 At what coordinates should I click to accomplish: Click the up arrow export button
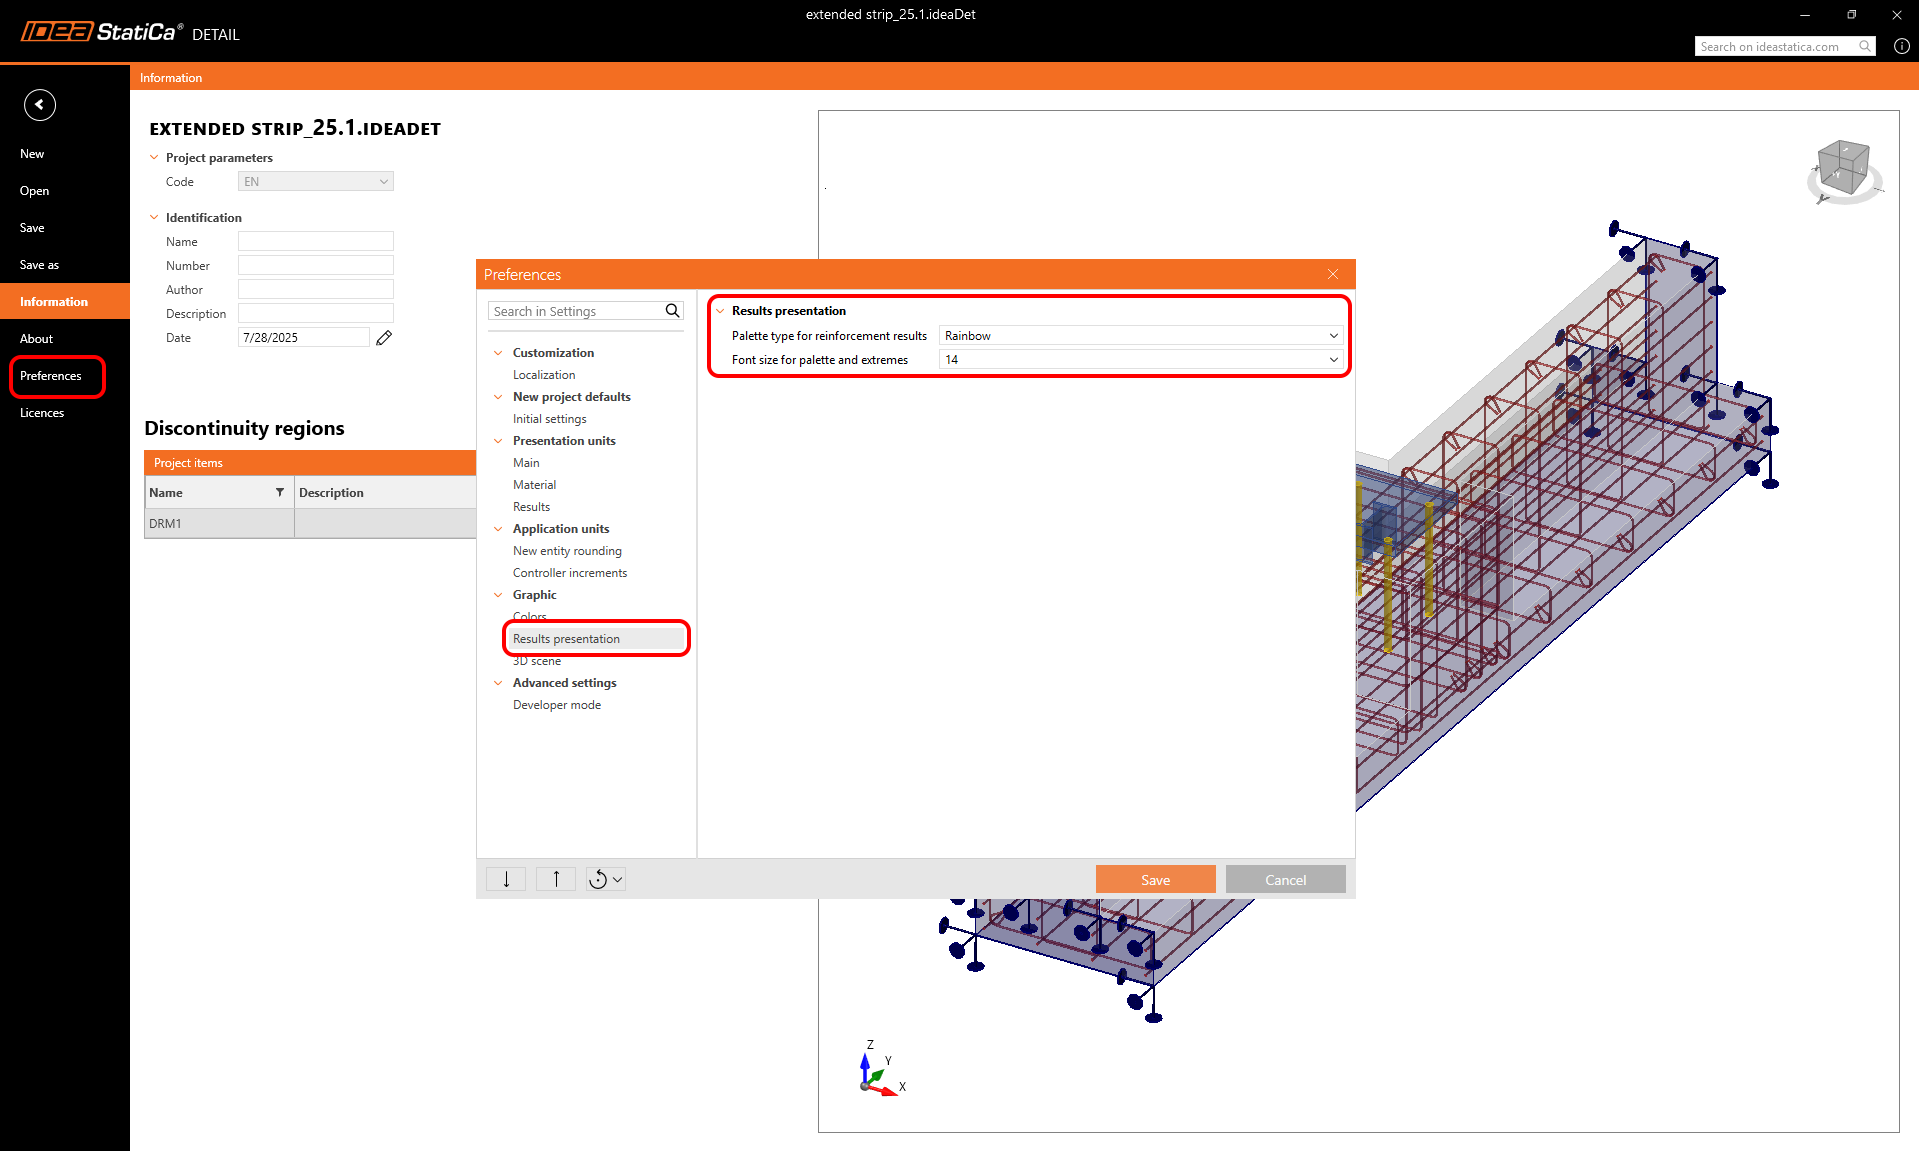click(556, 879)
